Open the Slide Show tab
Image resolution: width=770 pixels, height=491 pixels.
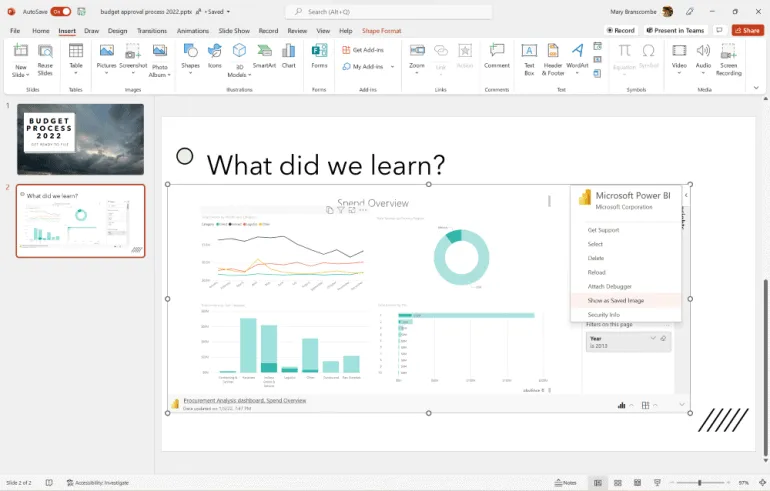(x=234, y=30)
